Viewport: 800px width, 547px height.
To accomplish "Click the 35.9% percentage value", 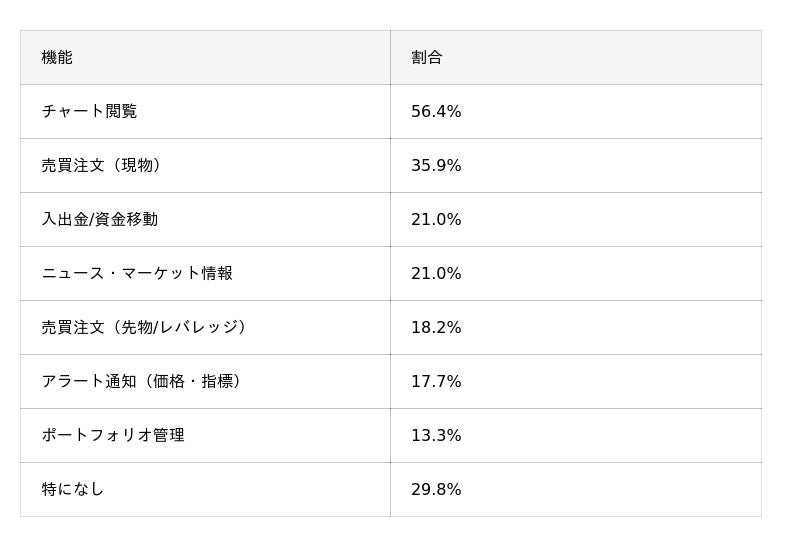I will tap(436, 166).
